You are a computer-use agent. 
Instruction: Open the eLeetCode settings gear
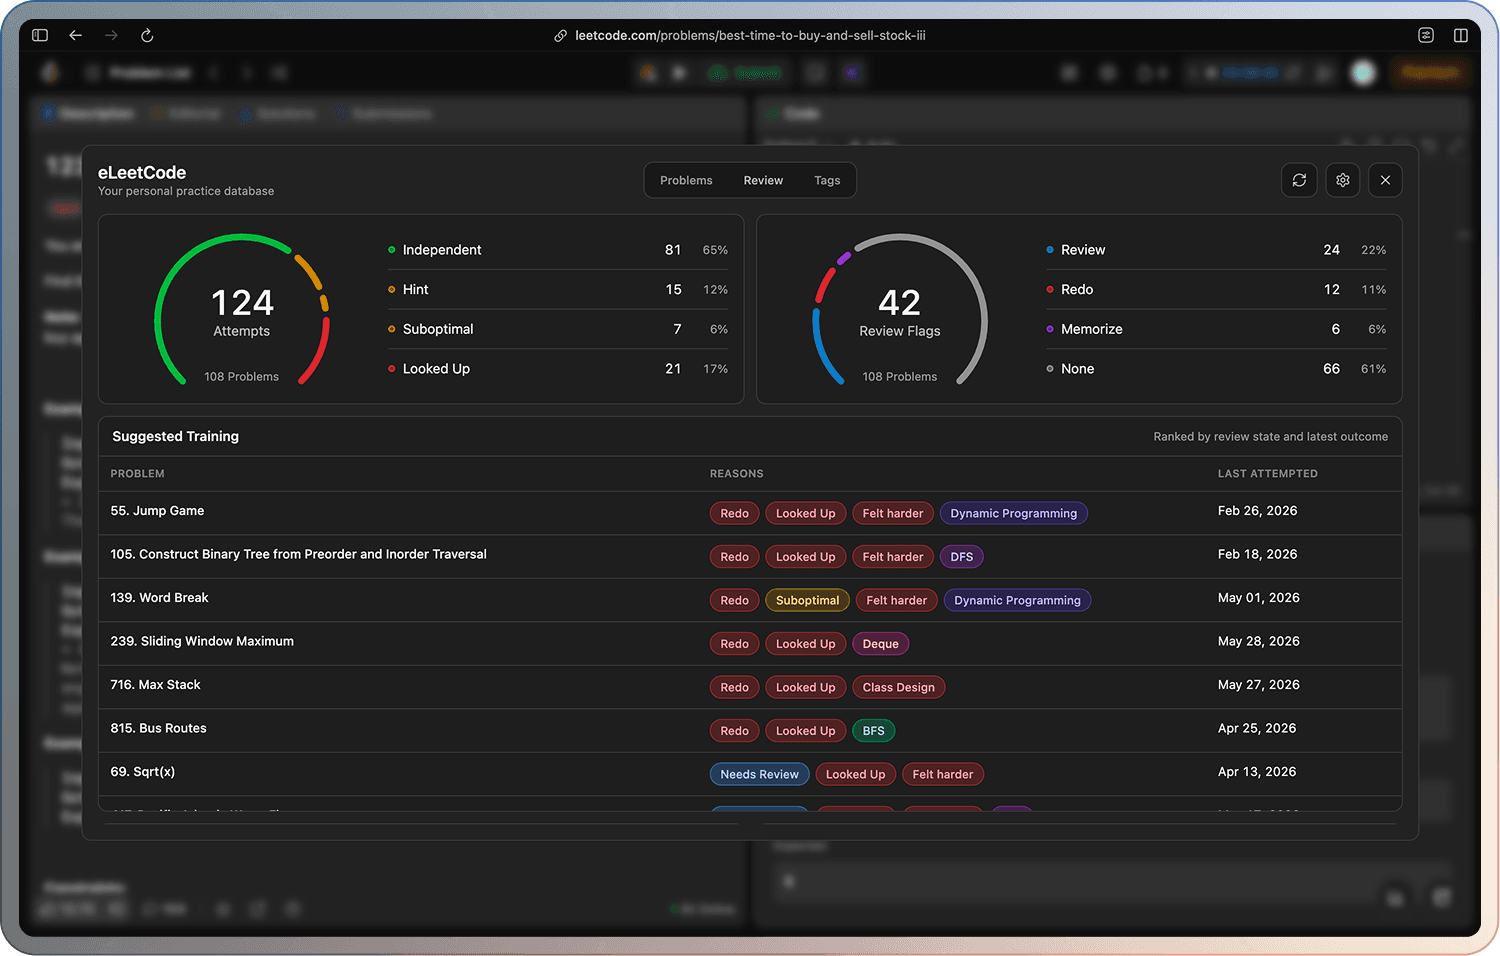coord(1342,180)
